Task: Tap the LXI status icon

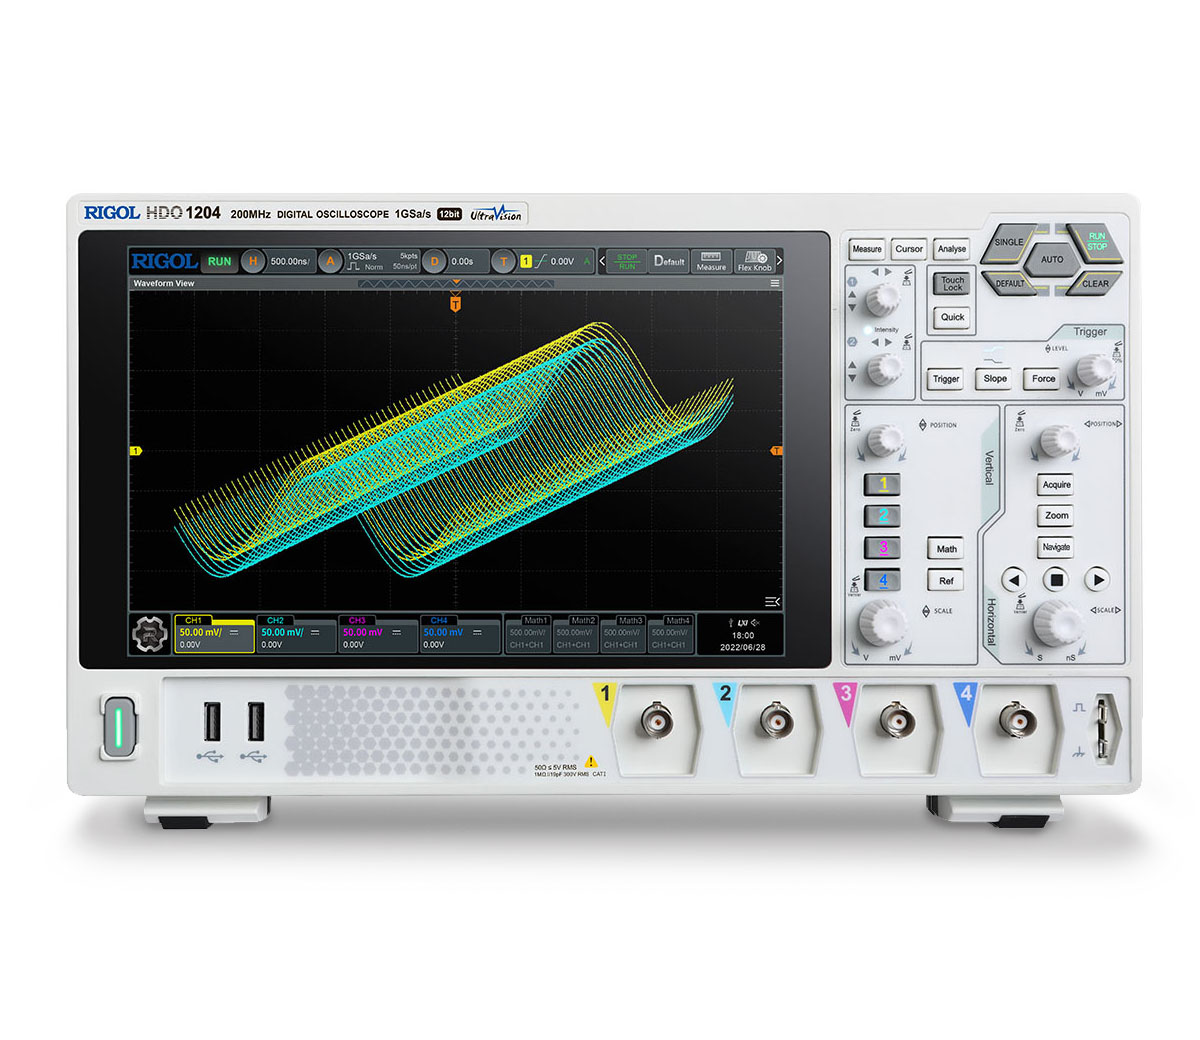Action: pos(742,622)
